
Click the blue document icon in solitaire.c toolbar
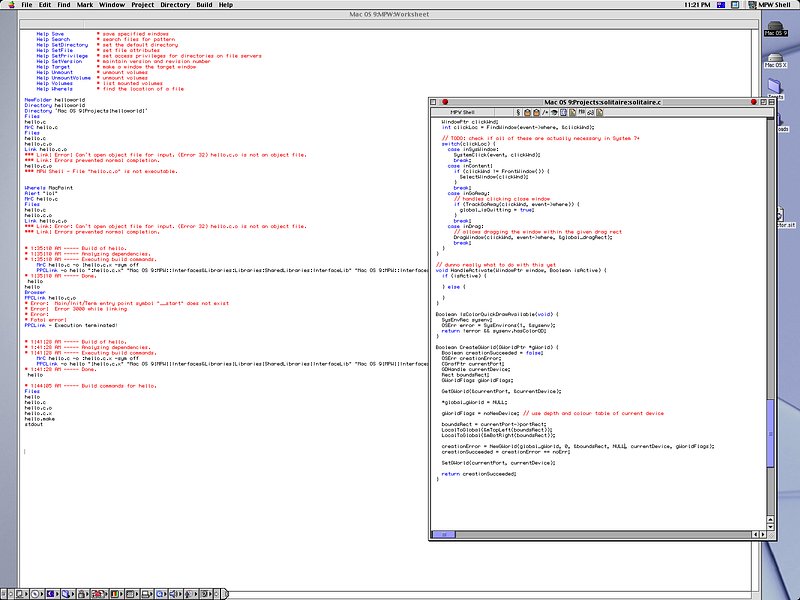click(563, 112)
